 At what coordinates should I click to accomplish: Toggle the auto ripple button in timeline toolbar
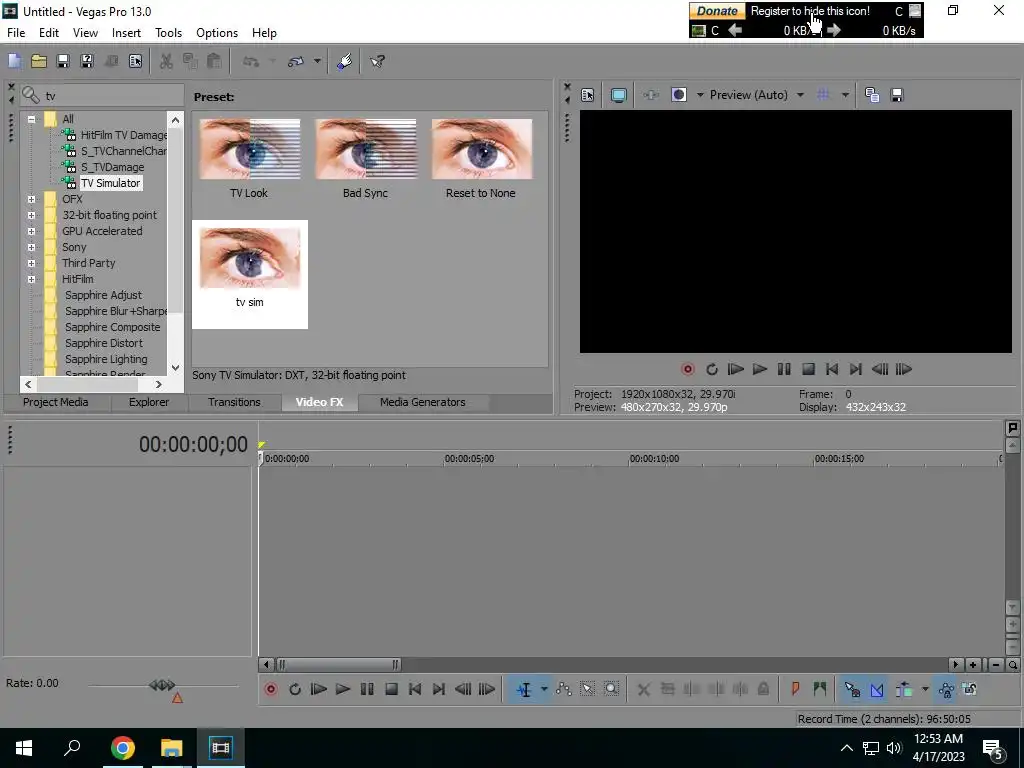(x=904, y=689)
